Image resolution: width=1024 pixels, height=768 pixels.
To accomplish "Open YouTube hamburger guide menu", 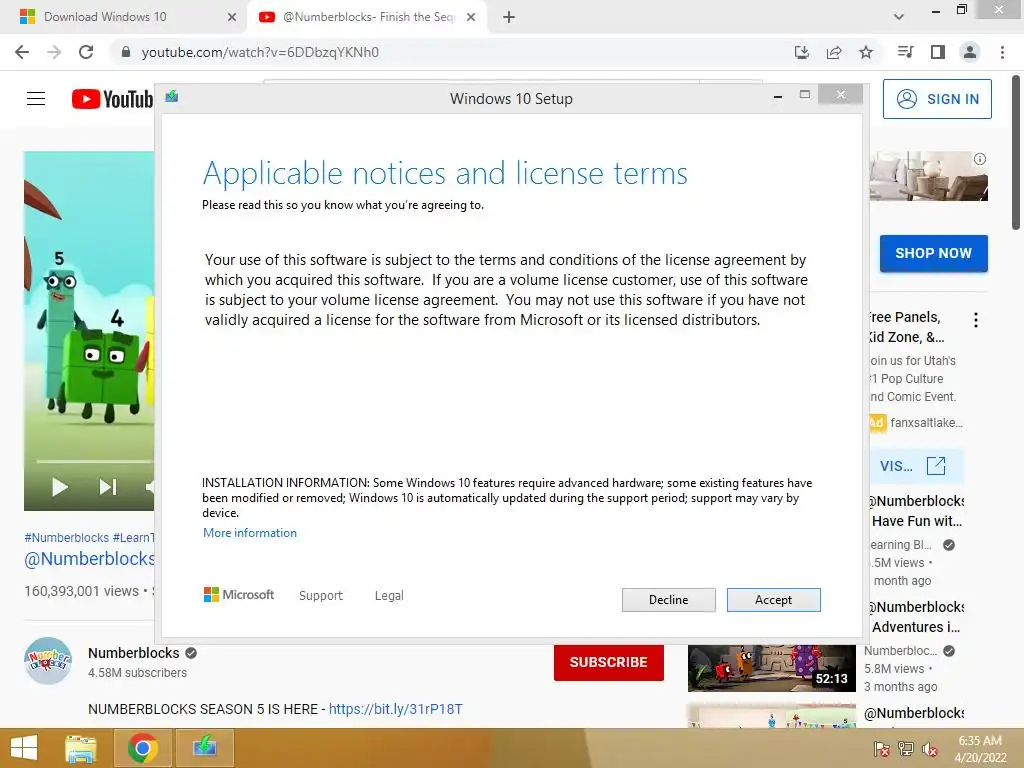I will pyautogui.click(x=36, y=99).
